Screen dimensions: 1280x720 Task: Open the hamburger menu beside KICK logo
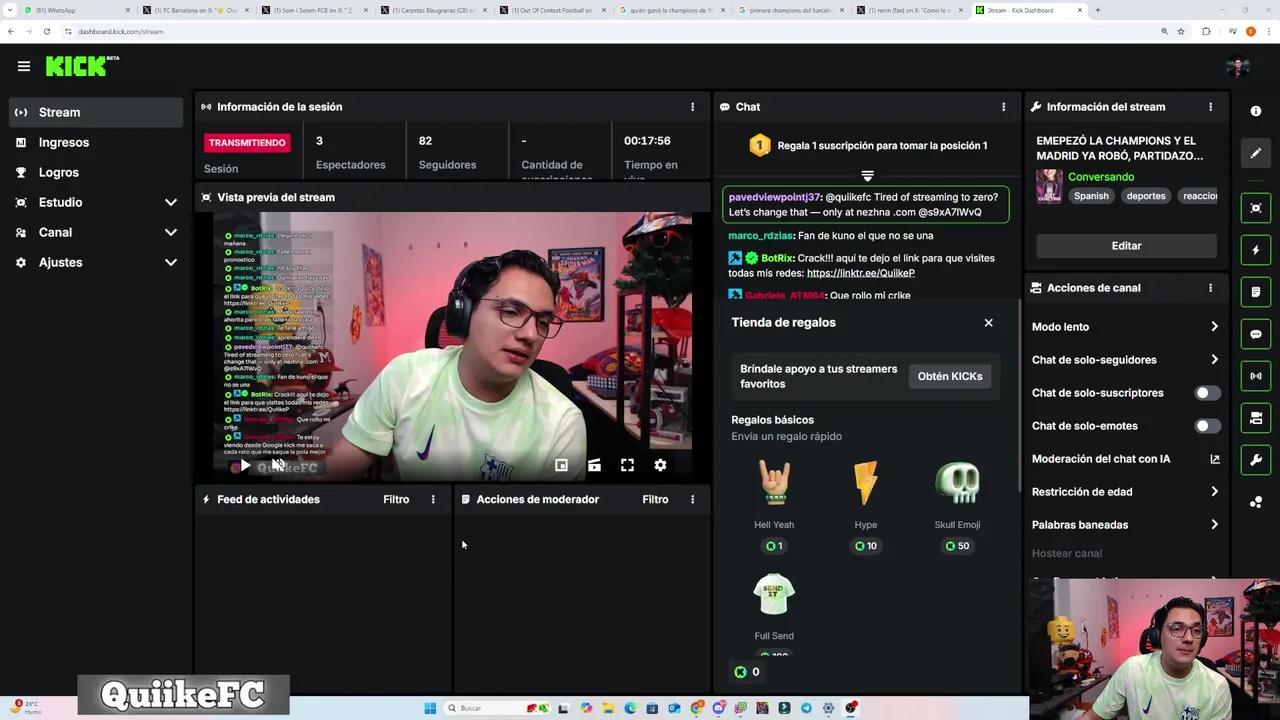point(24,66)
